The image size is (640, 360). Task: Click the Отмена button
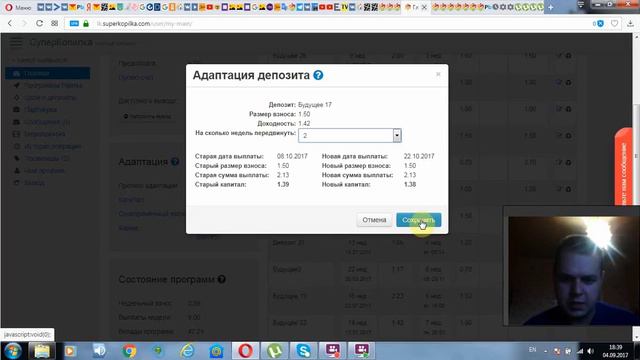(x=374, y=220)
